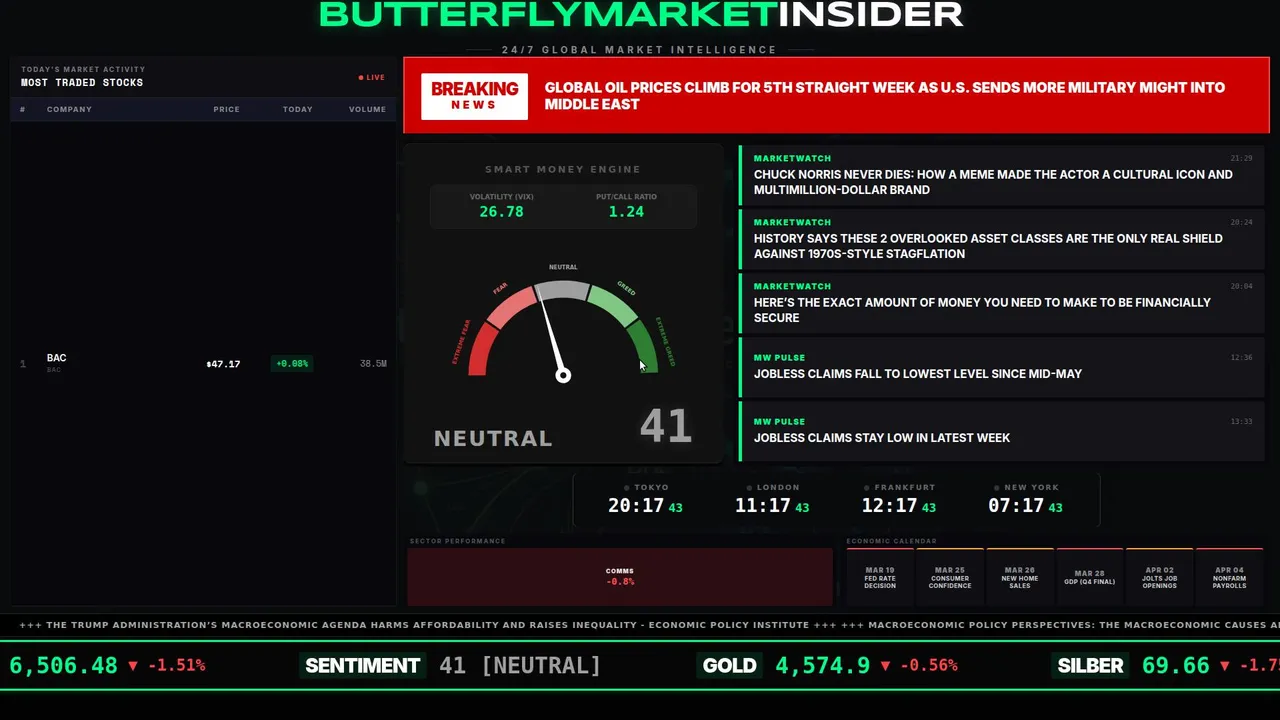The height and width of the screenshot is (720, 1280).
Task: Open the 1970s-style stagflation headline
Action: pyautogui.click(x=1001, y=239)
